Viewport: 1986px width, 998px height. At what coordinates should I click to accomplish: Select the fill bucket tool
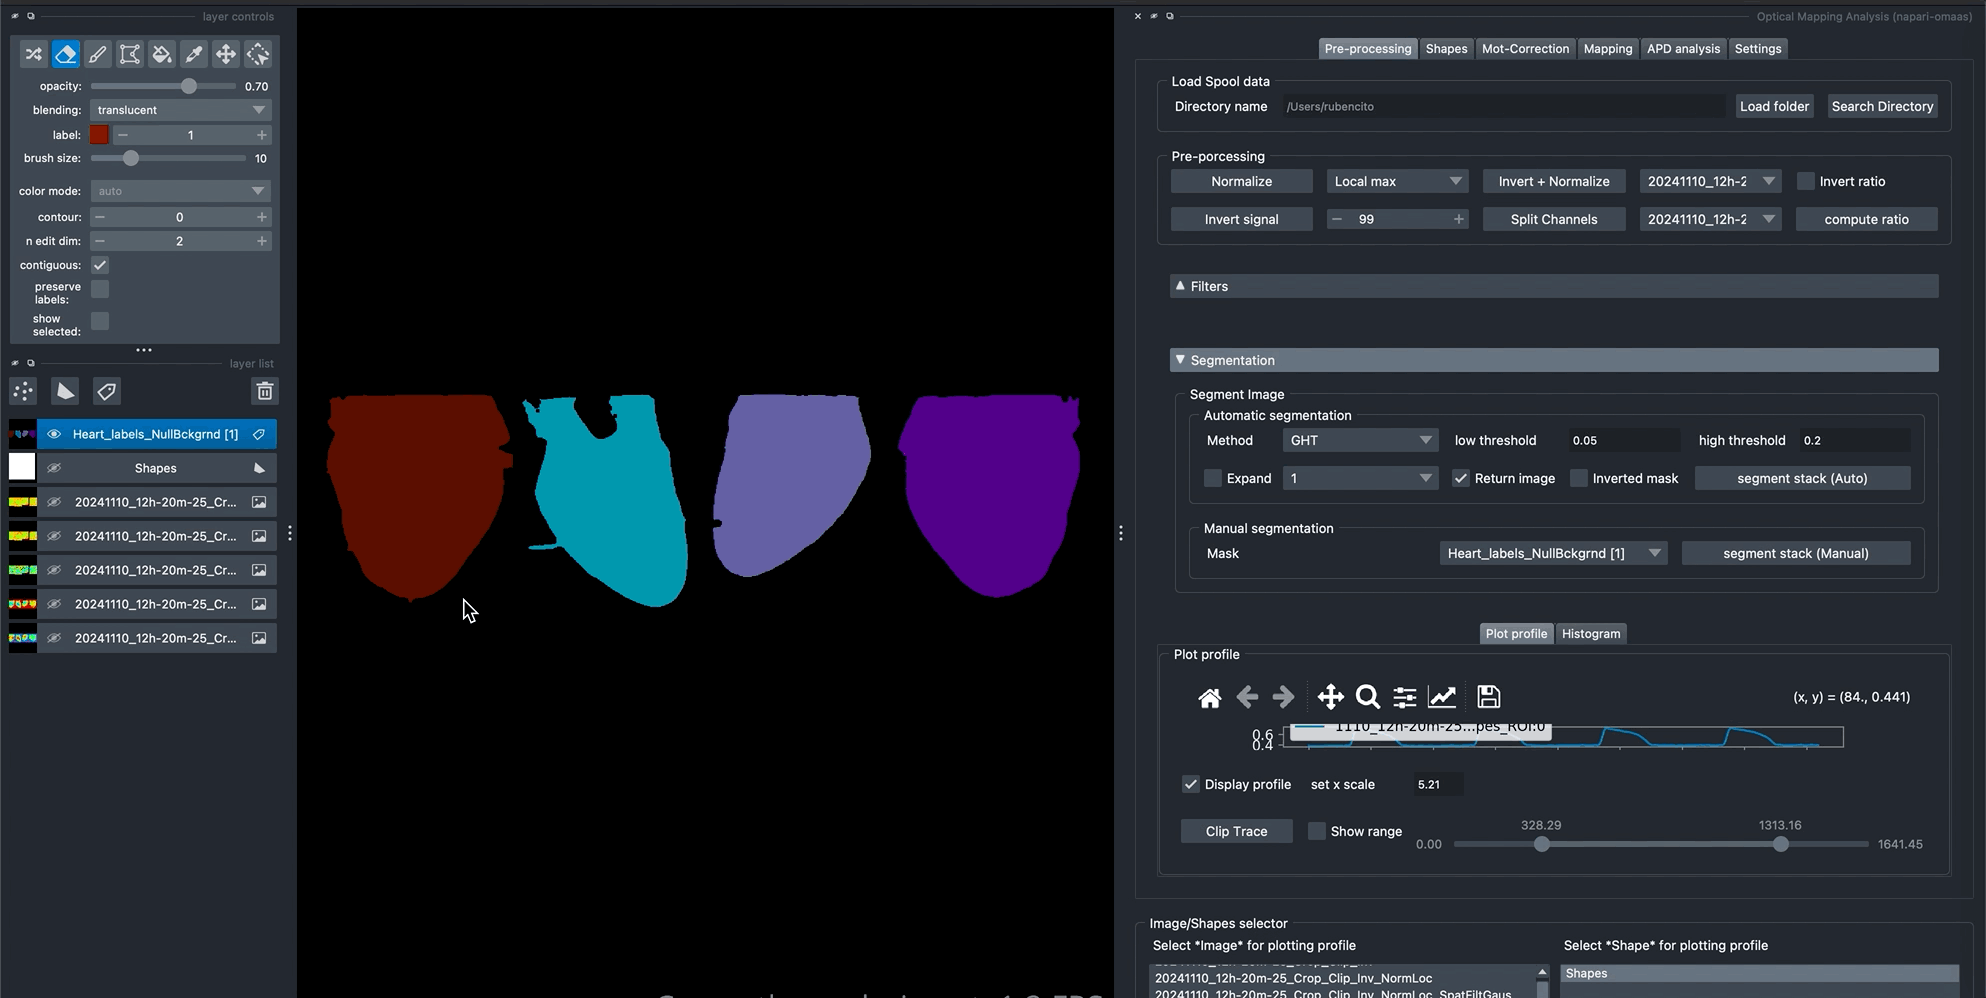[x=162, y=54]
